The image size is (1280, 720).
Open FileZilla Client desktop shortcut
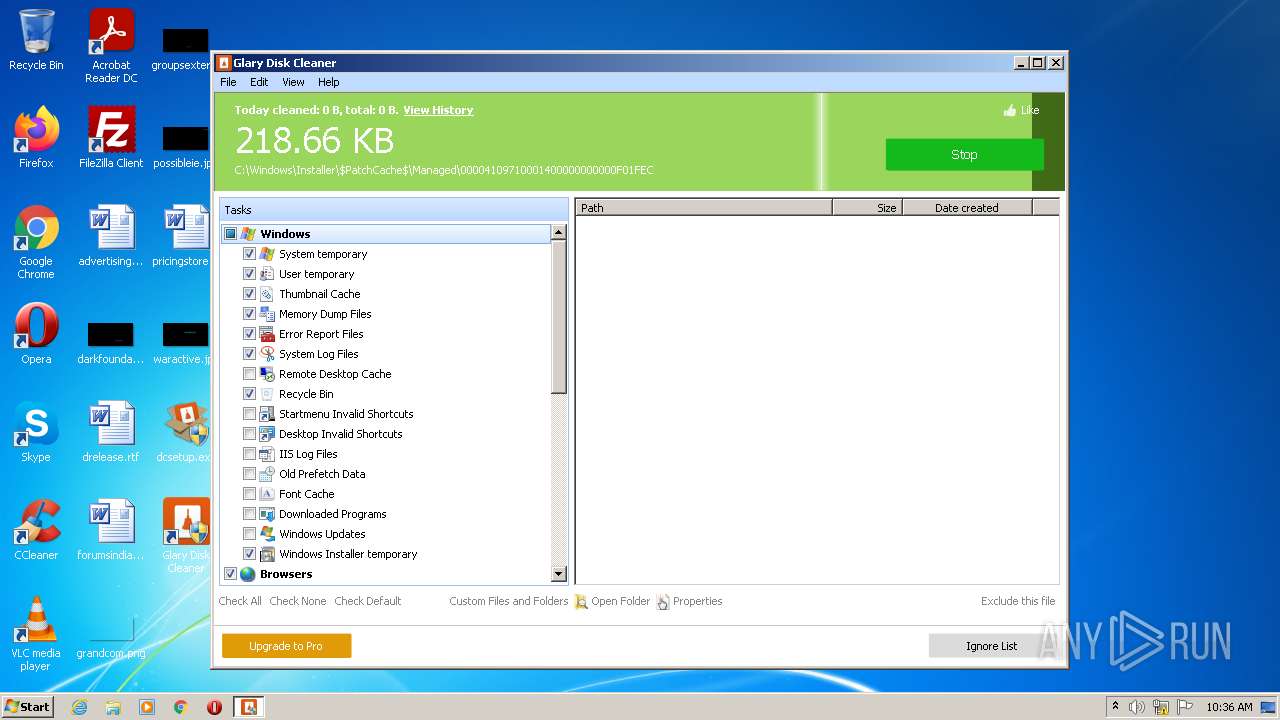(111, 138)
